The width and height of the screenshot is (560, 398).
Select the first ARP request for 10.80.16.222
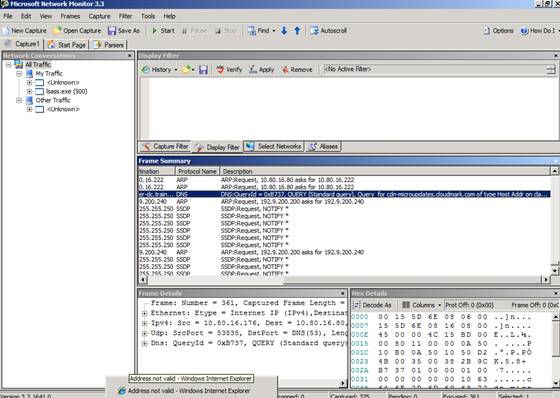click(x=344, y=180)
